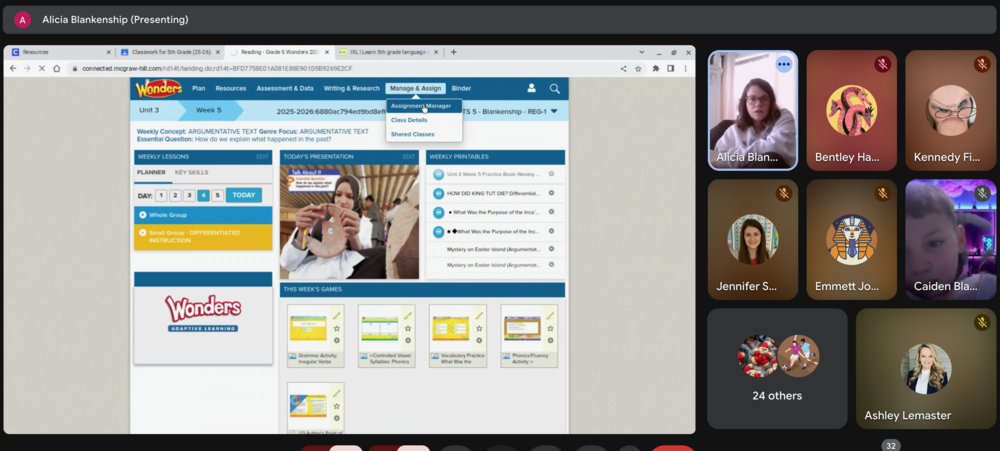1000x451 pixels.
Task: Click the pencil icon on Grammar Activity game
Action: pos(337,315)
